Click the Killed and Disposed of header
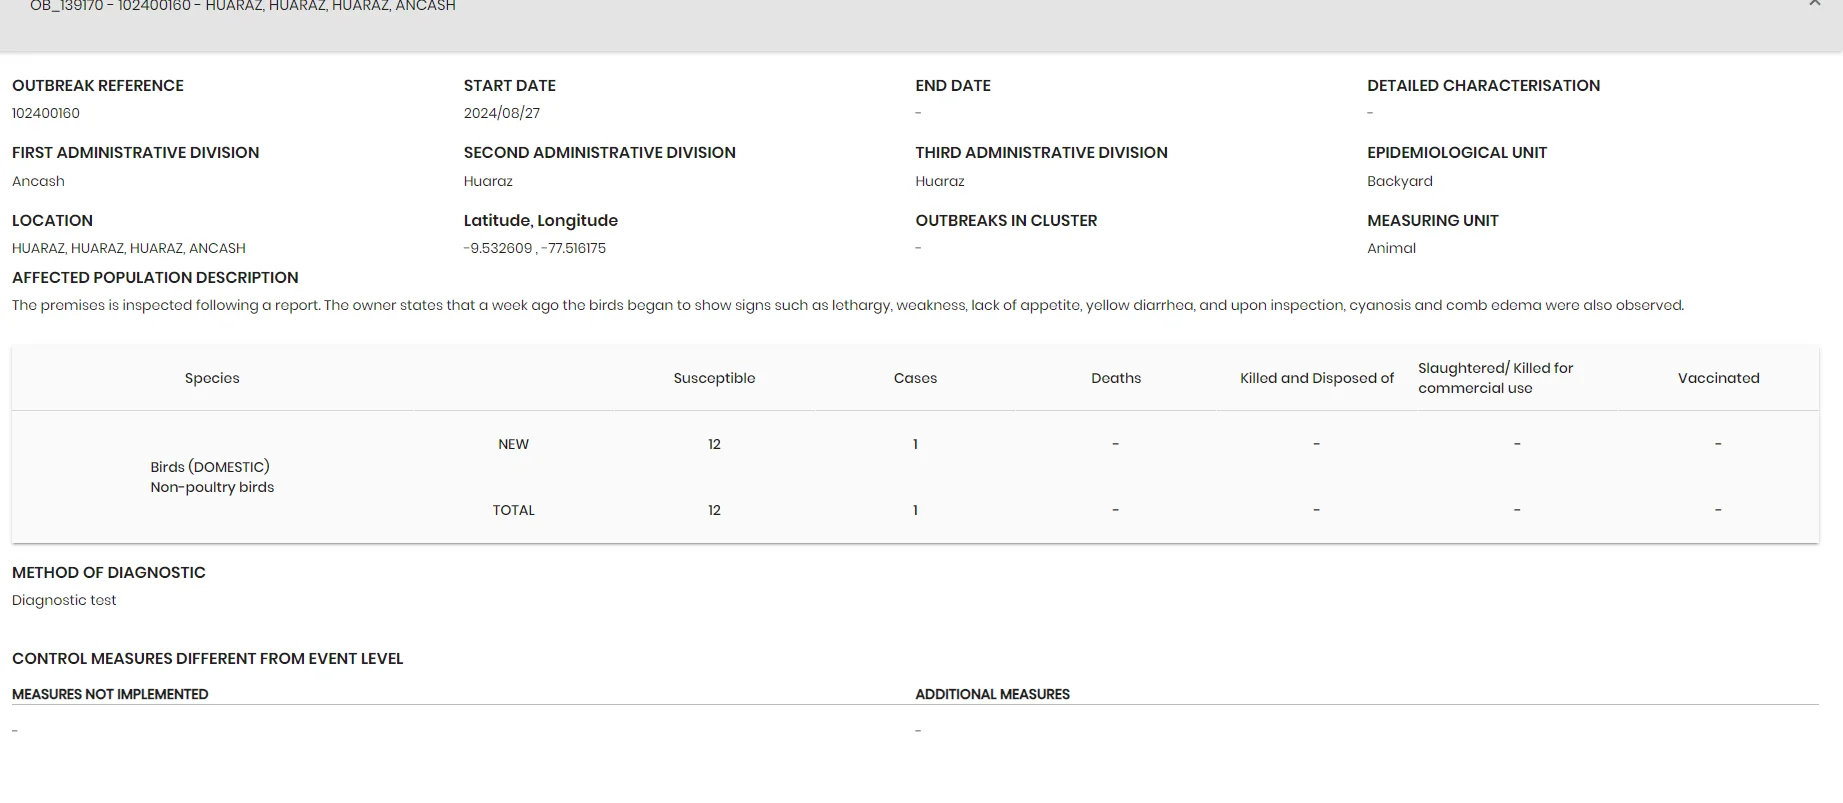This screenshot has width=1843, height=803. (x=1317, y=378)
